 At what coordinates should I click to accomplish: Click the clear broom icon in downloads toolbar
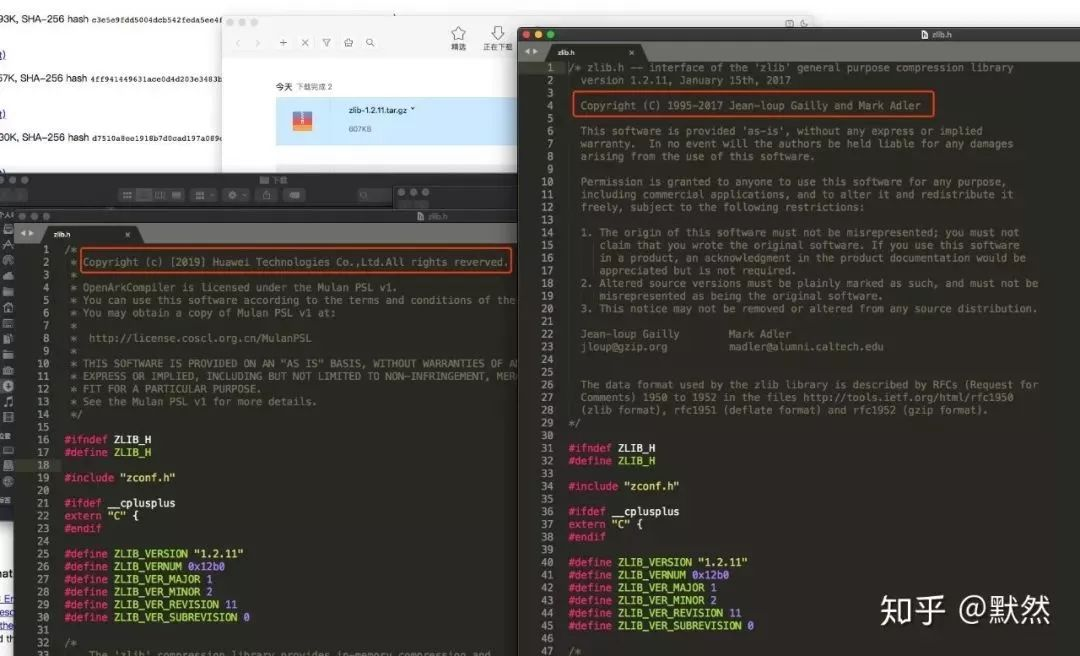click(x=349, y=43)
